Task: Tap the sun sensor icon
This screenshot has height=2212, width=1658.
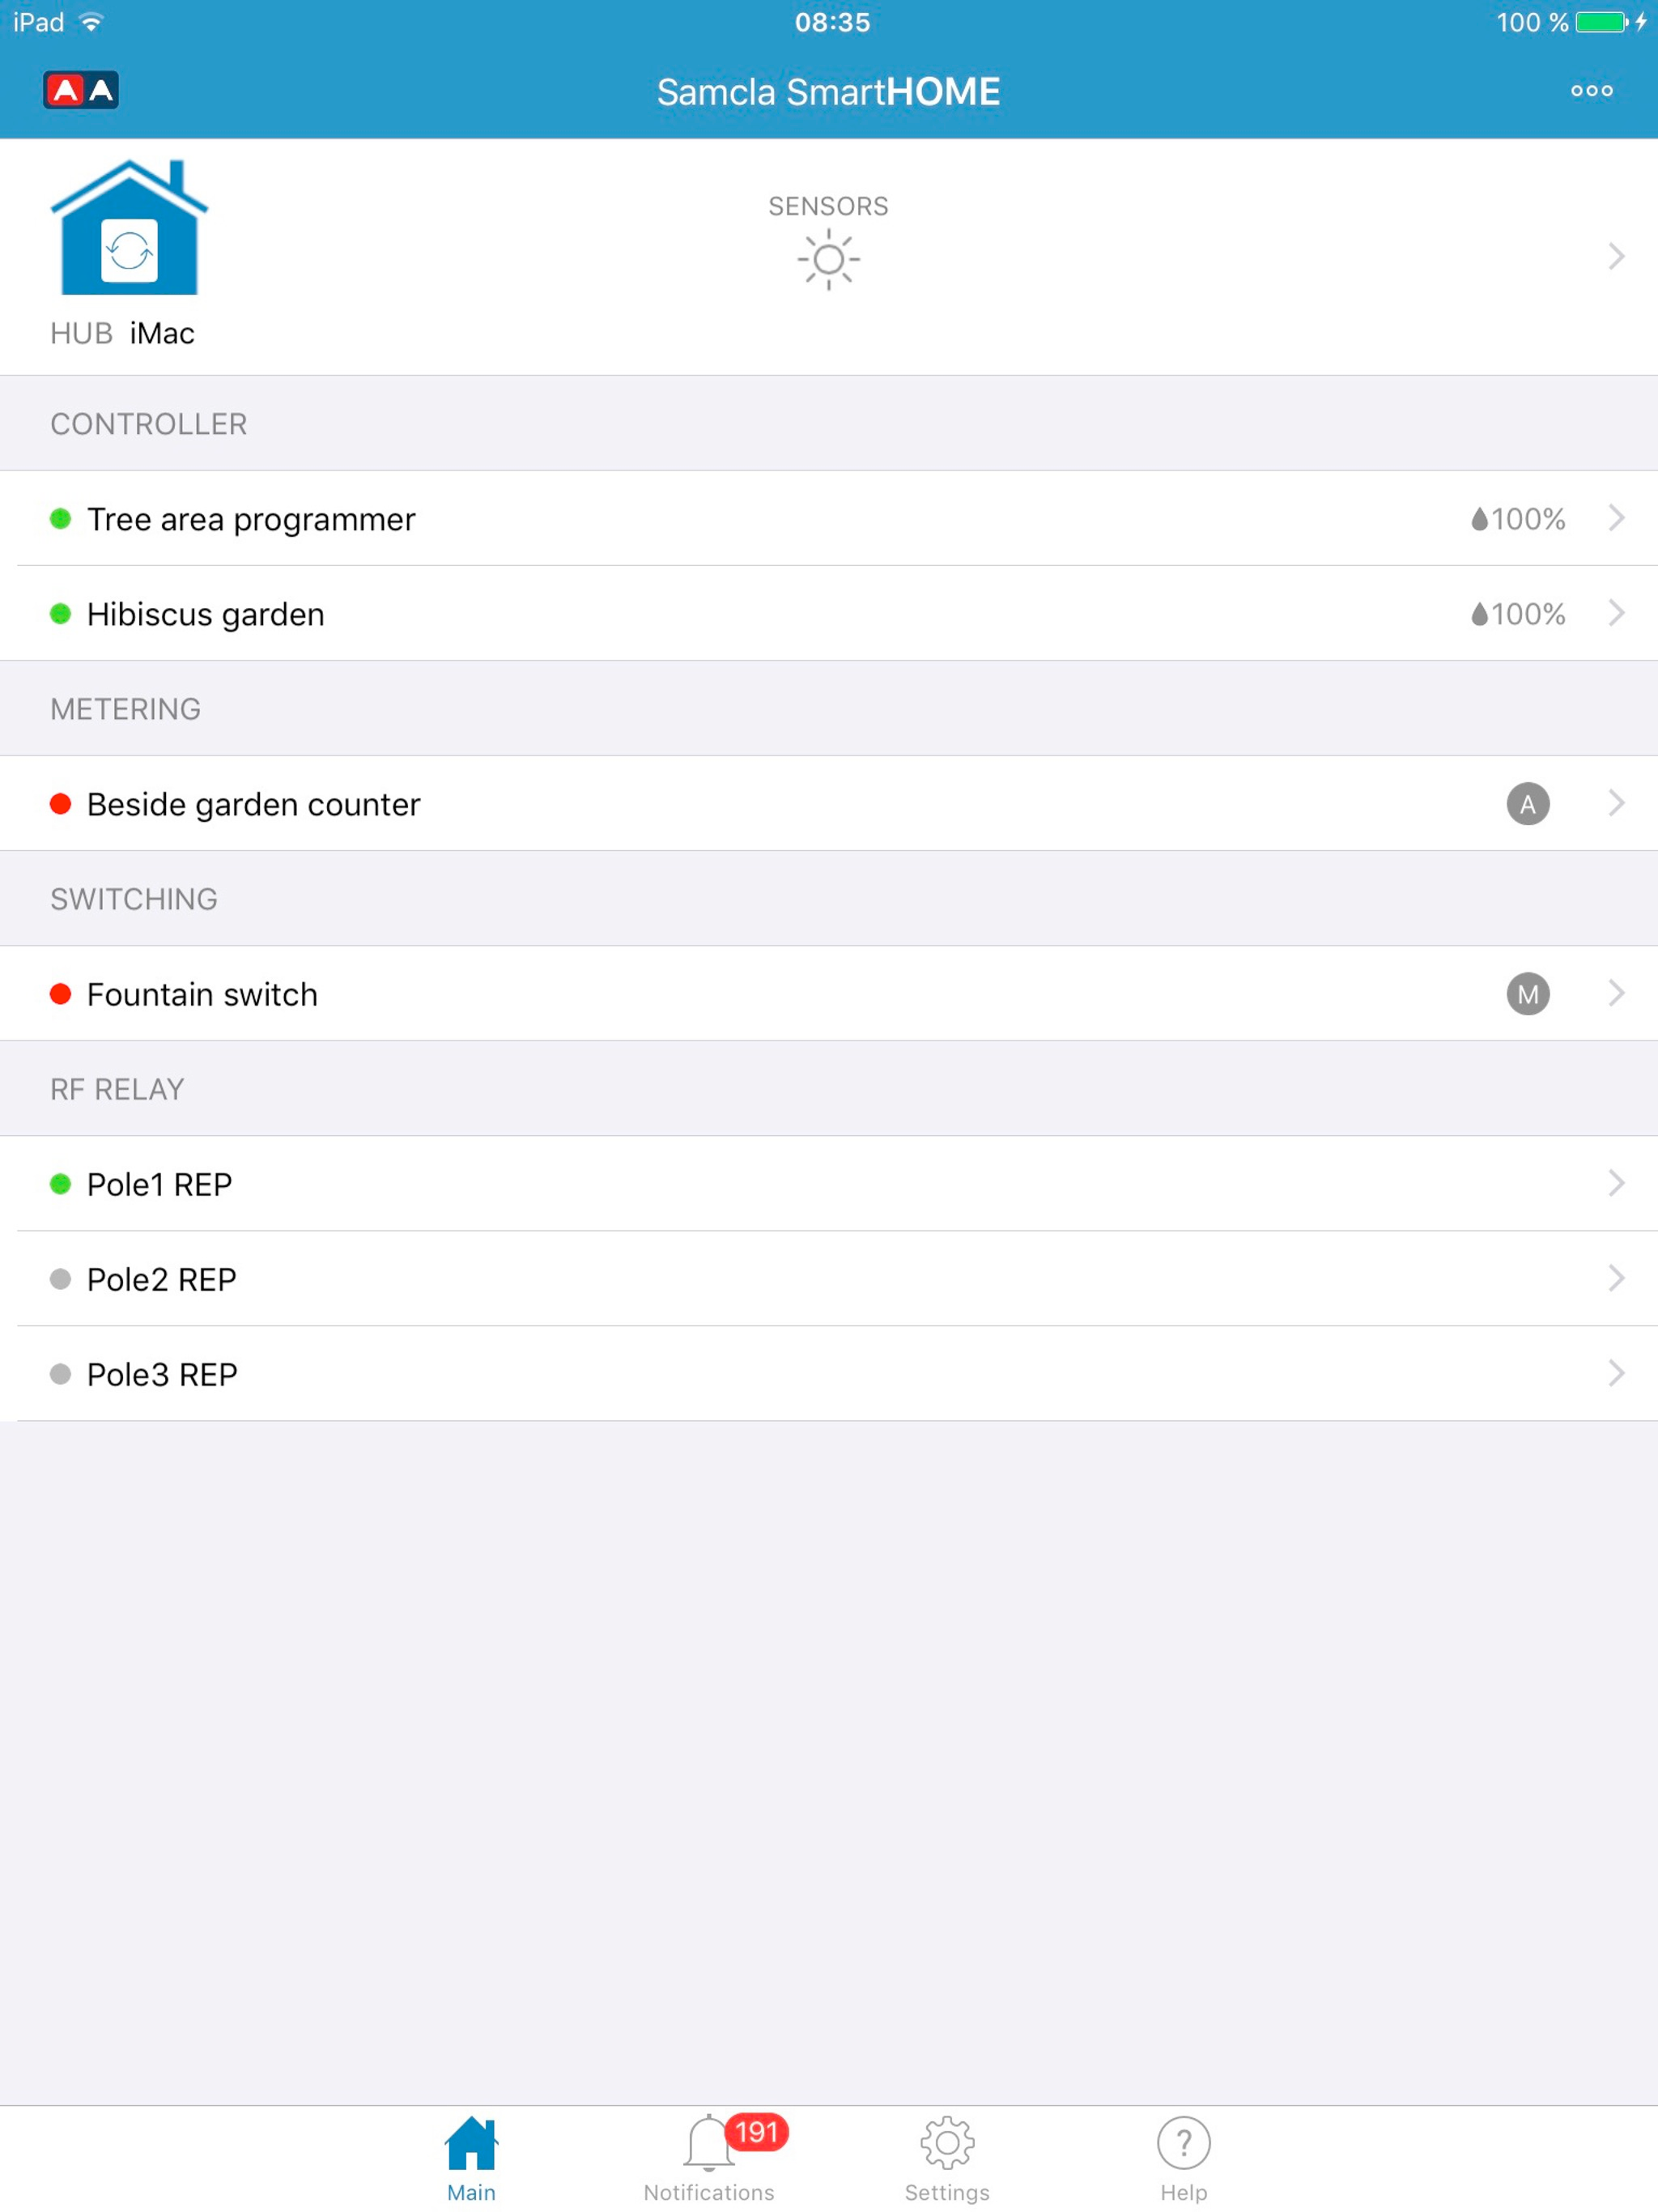Action: (828, 260)
